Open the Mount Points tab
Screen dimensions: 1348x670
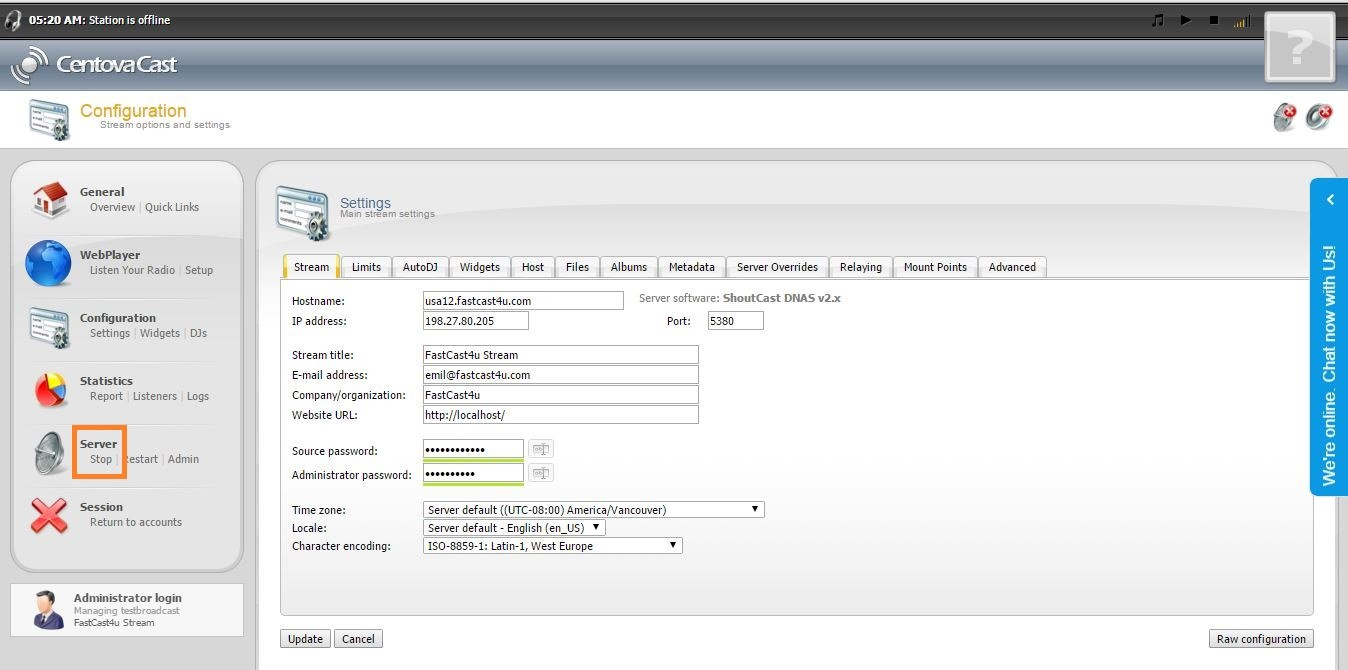tap(935, 267)
